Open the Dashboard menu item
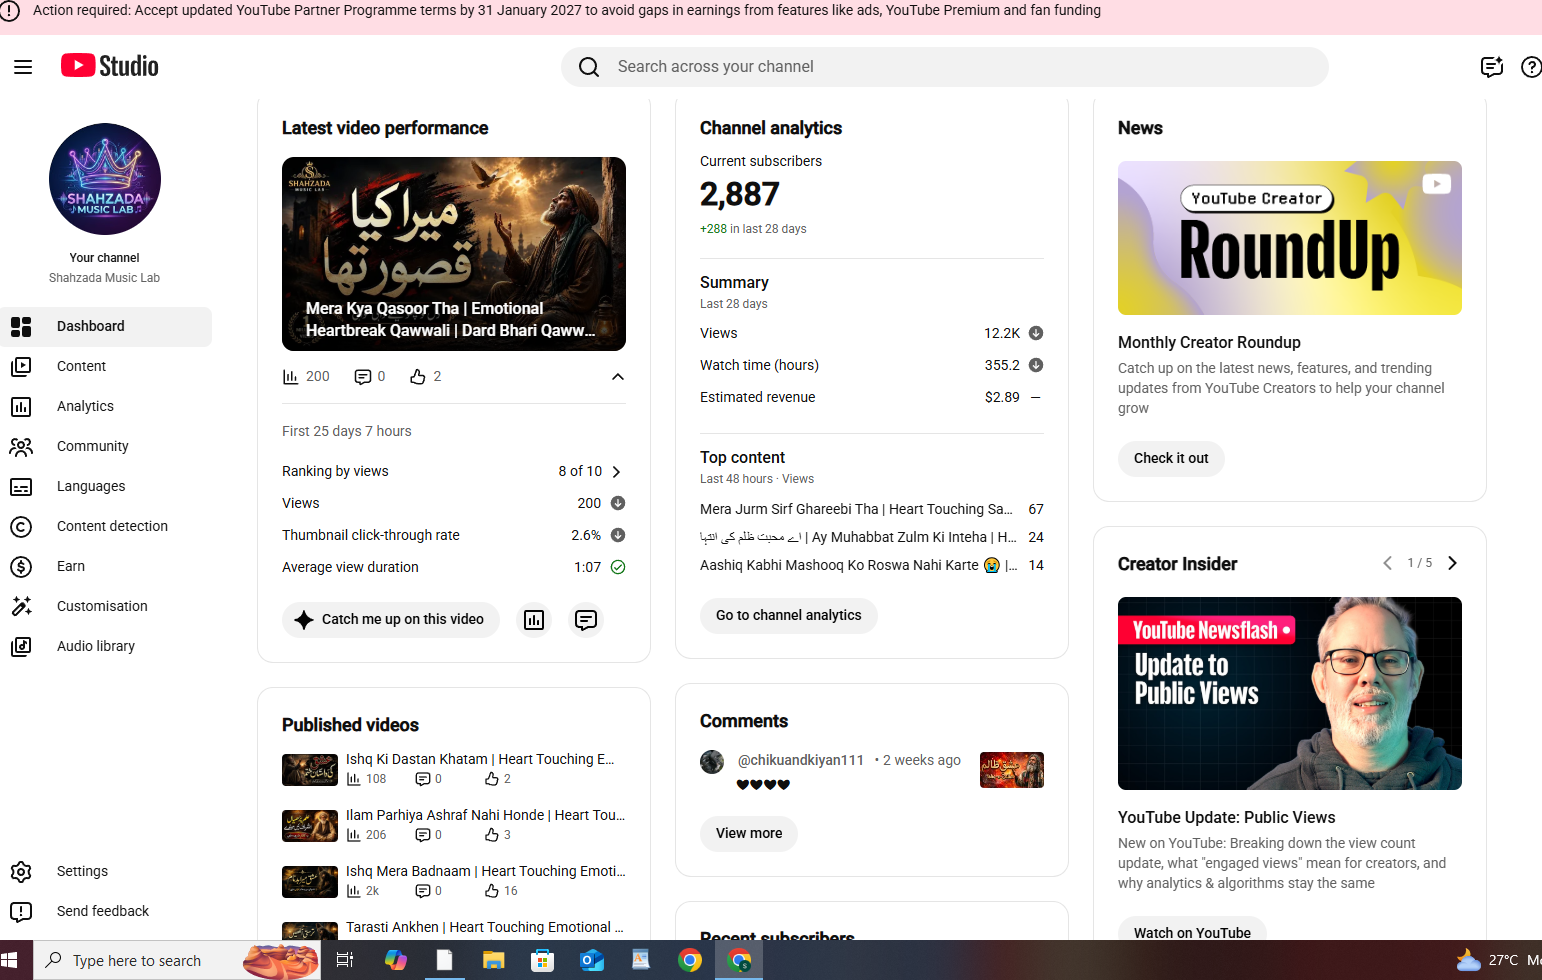 point(106,327)
